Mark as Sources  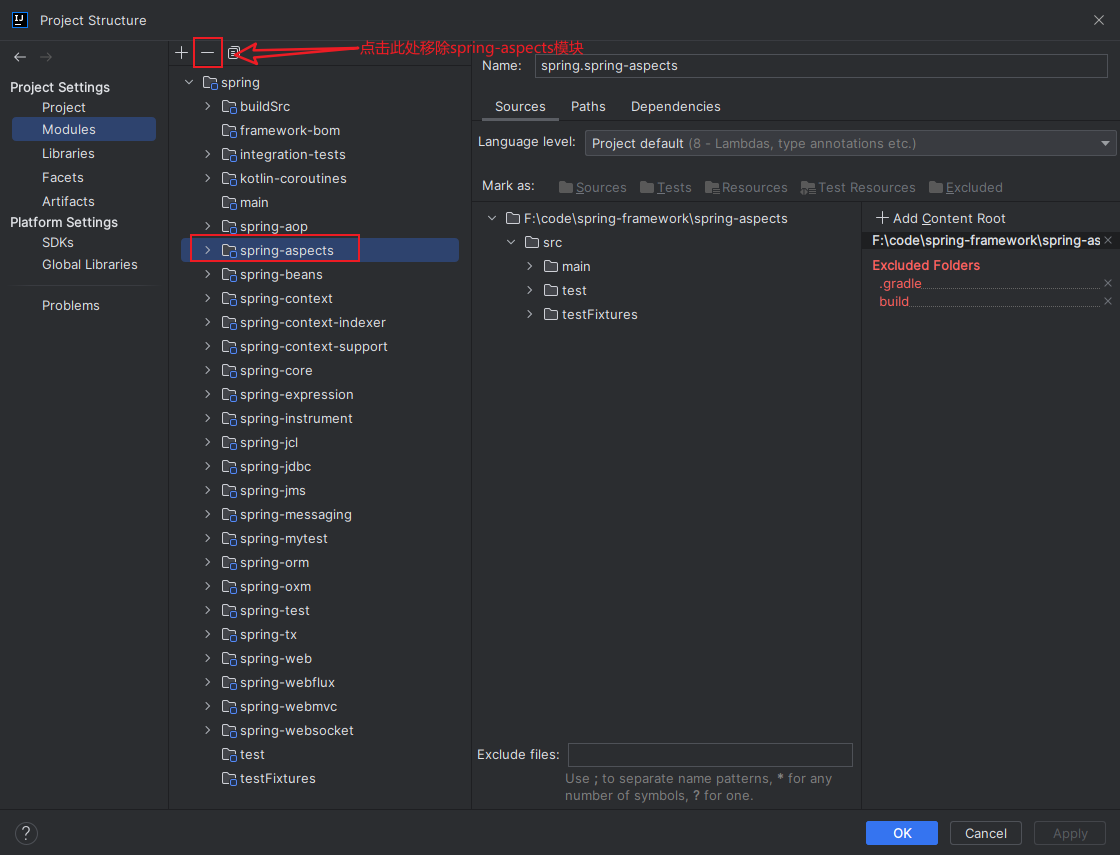coord(592,187)
